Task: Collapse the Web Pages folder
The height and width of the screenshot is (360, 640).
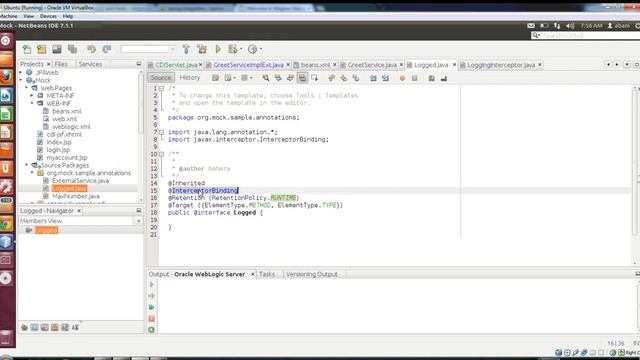Action: [27, 88]
